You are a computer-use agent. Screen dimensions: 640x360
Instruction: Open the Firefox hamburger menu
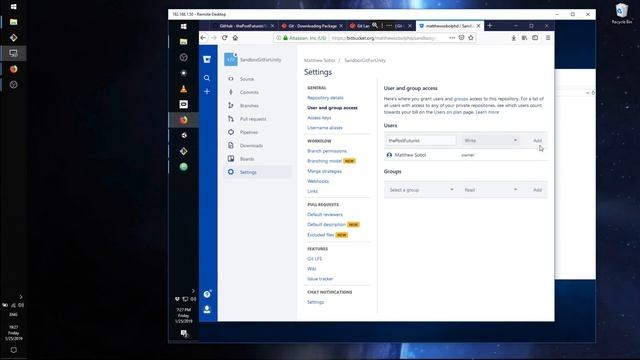click(548, 38)
